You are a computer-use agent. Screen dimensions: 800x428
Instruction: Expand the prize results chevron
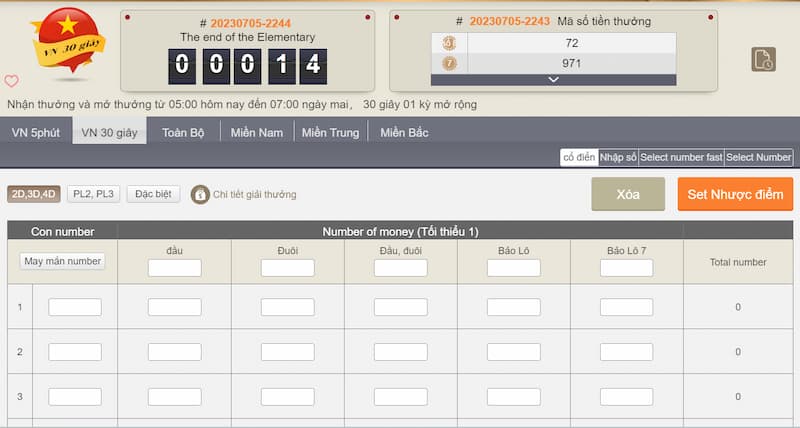tap(553, 79)
